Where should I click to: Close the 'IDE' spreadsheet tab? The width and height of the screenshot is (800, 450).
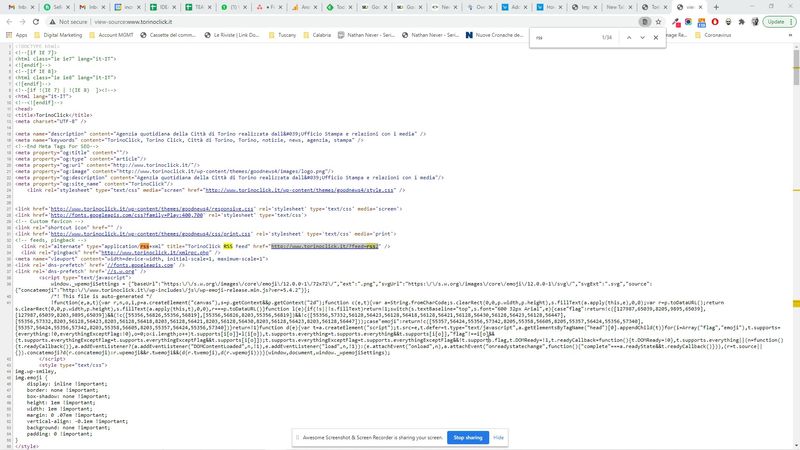click(x=176, y=7)
